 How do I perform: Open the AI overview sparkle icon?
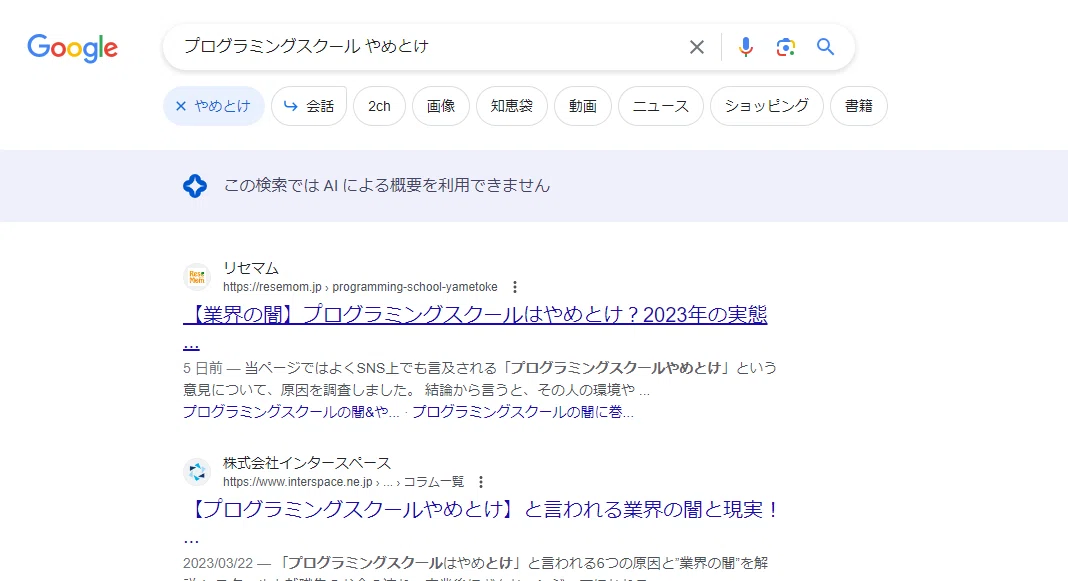(195, 185)
